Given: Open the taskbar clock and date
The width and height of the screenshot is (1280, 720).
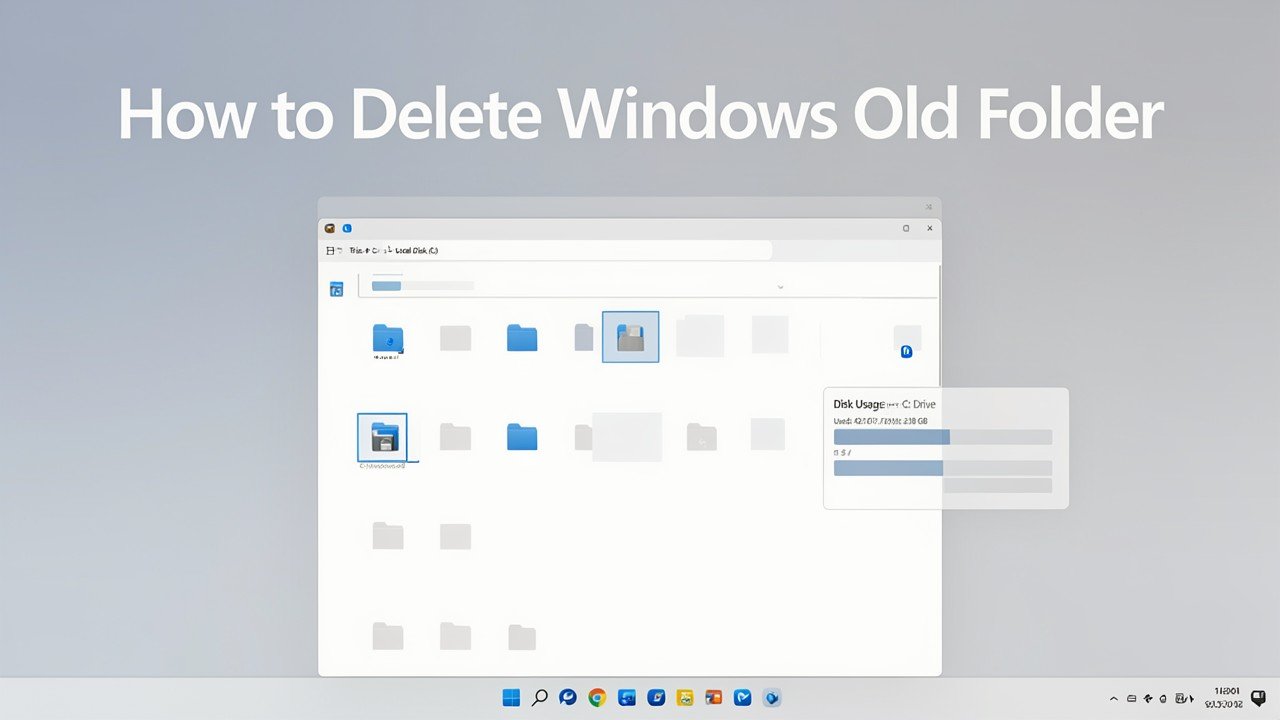Looking at the screenshot, I should (x=1226, y=698).
